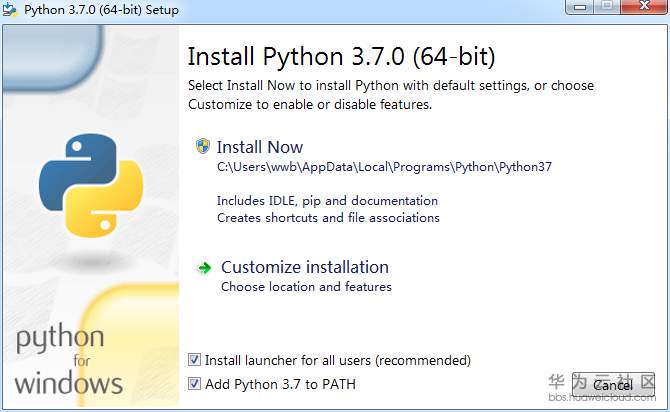This screenshot has height=412, width=670.
Task: Click the "Choose location and features" subtitle
Action: [306, 287]
